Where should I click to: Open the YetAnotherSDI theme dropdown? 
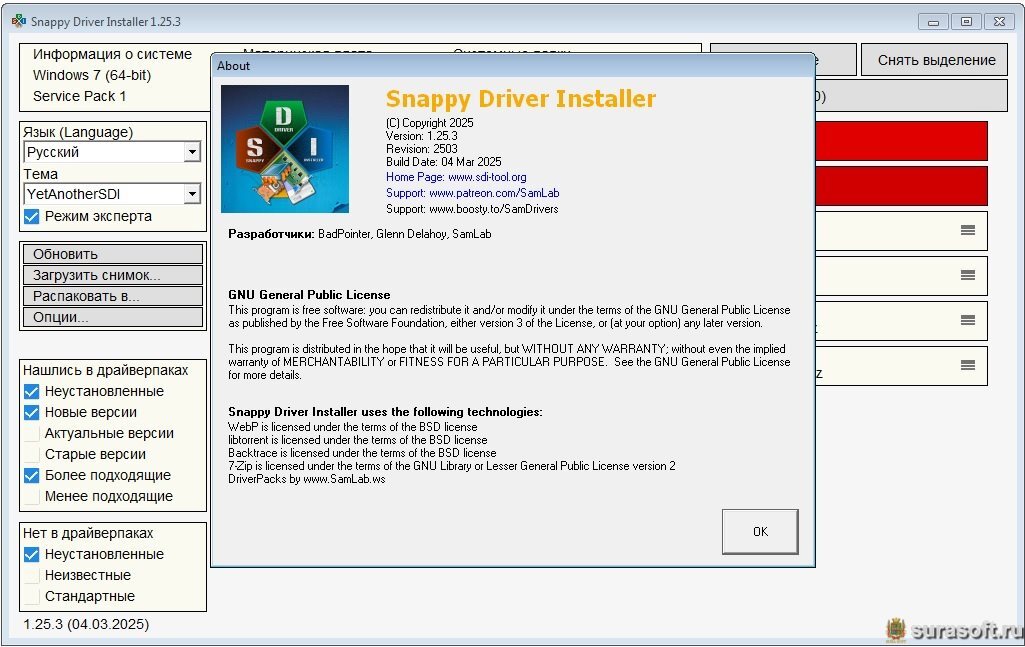pyautogui.click(x=112, y=194)
